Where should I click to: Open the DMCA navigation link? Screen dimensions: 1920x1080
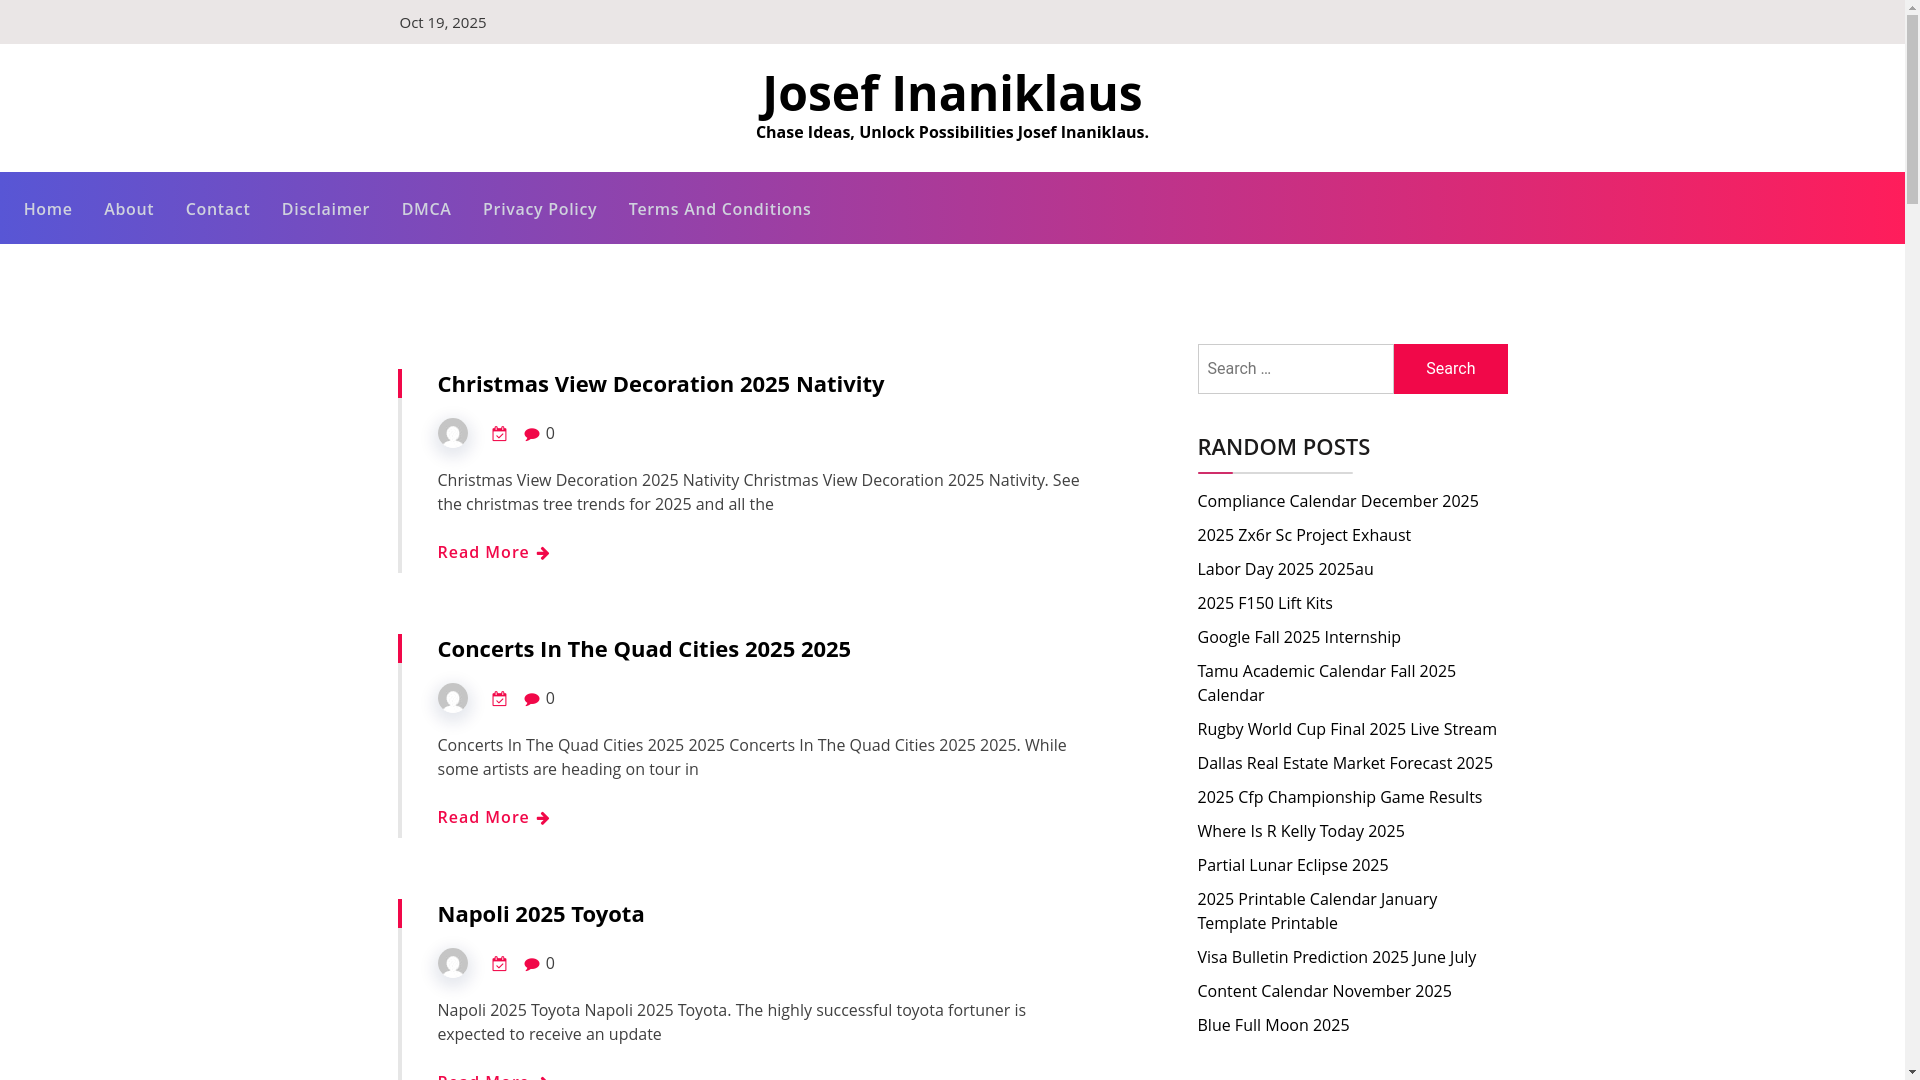(x=426, y=209)
